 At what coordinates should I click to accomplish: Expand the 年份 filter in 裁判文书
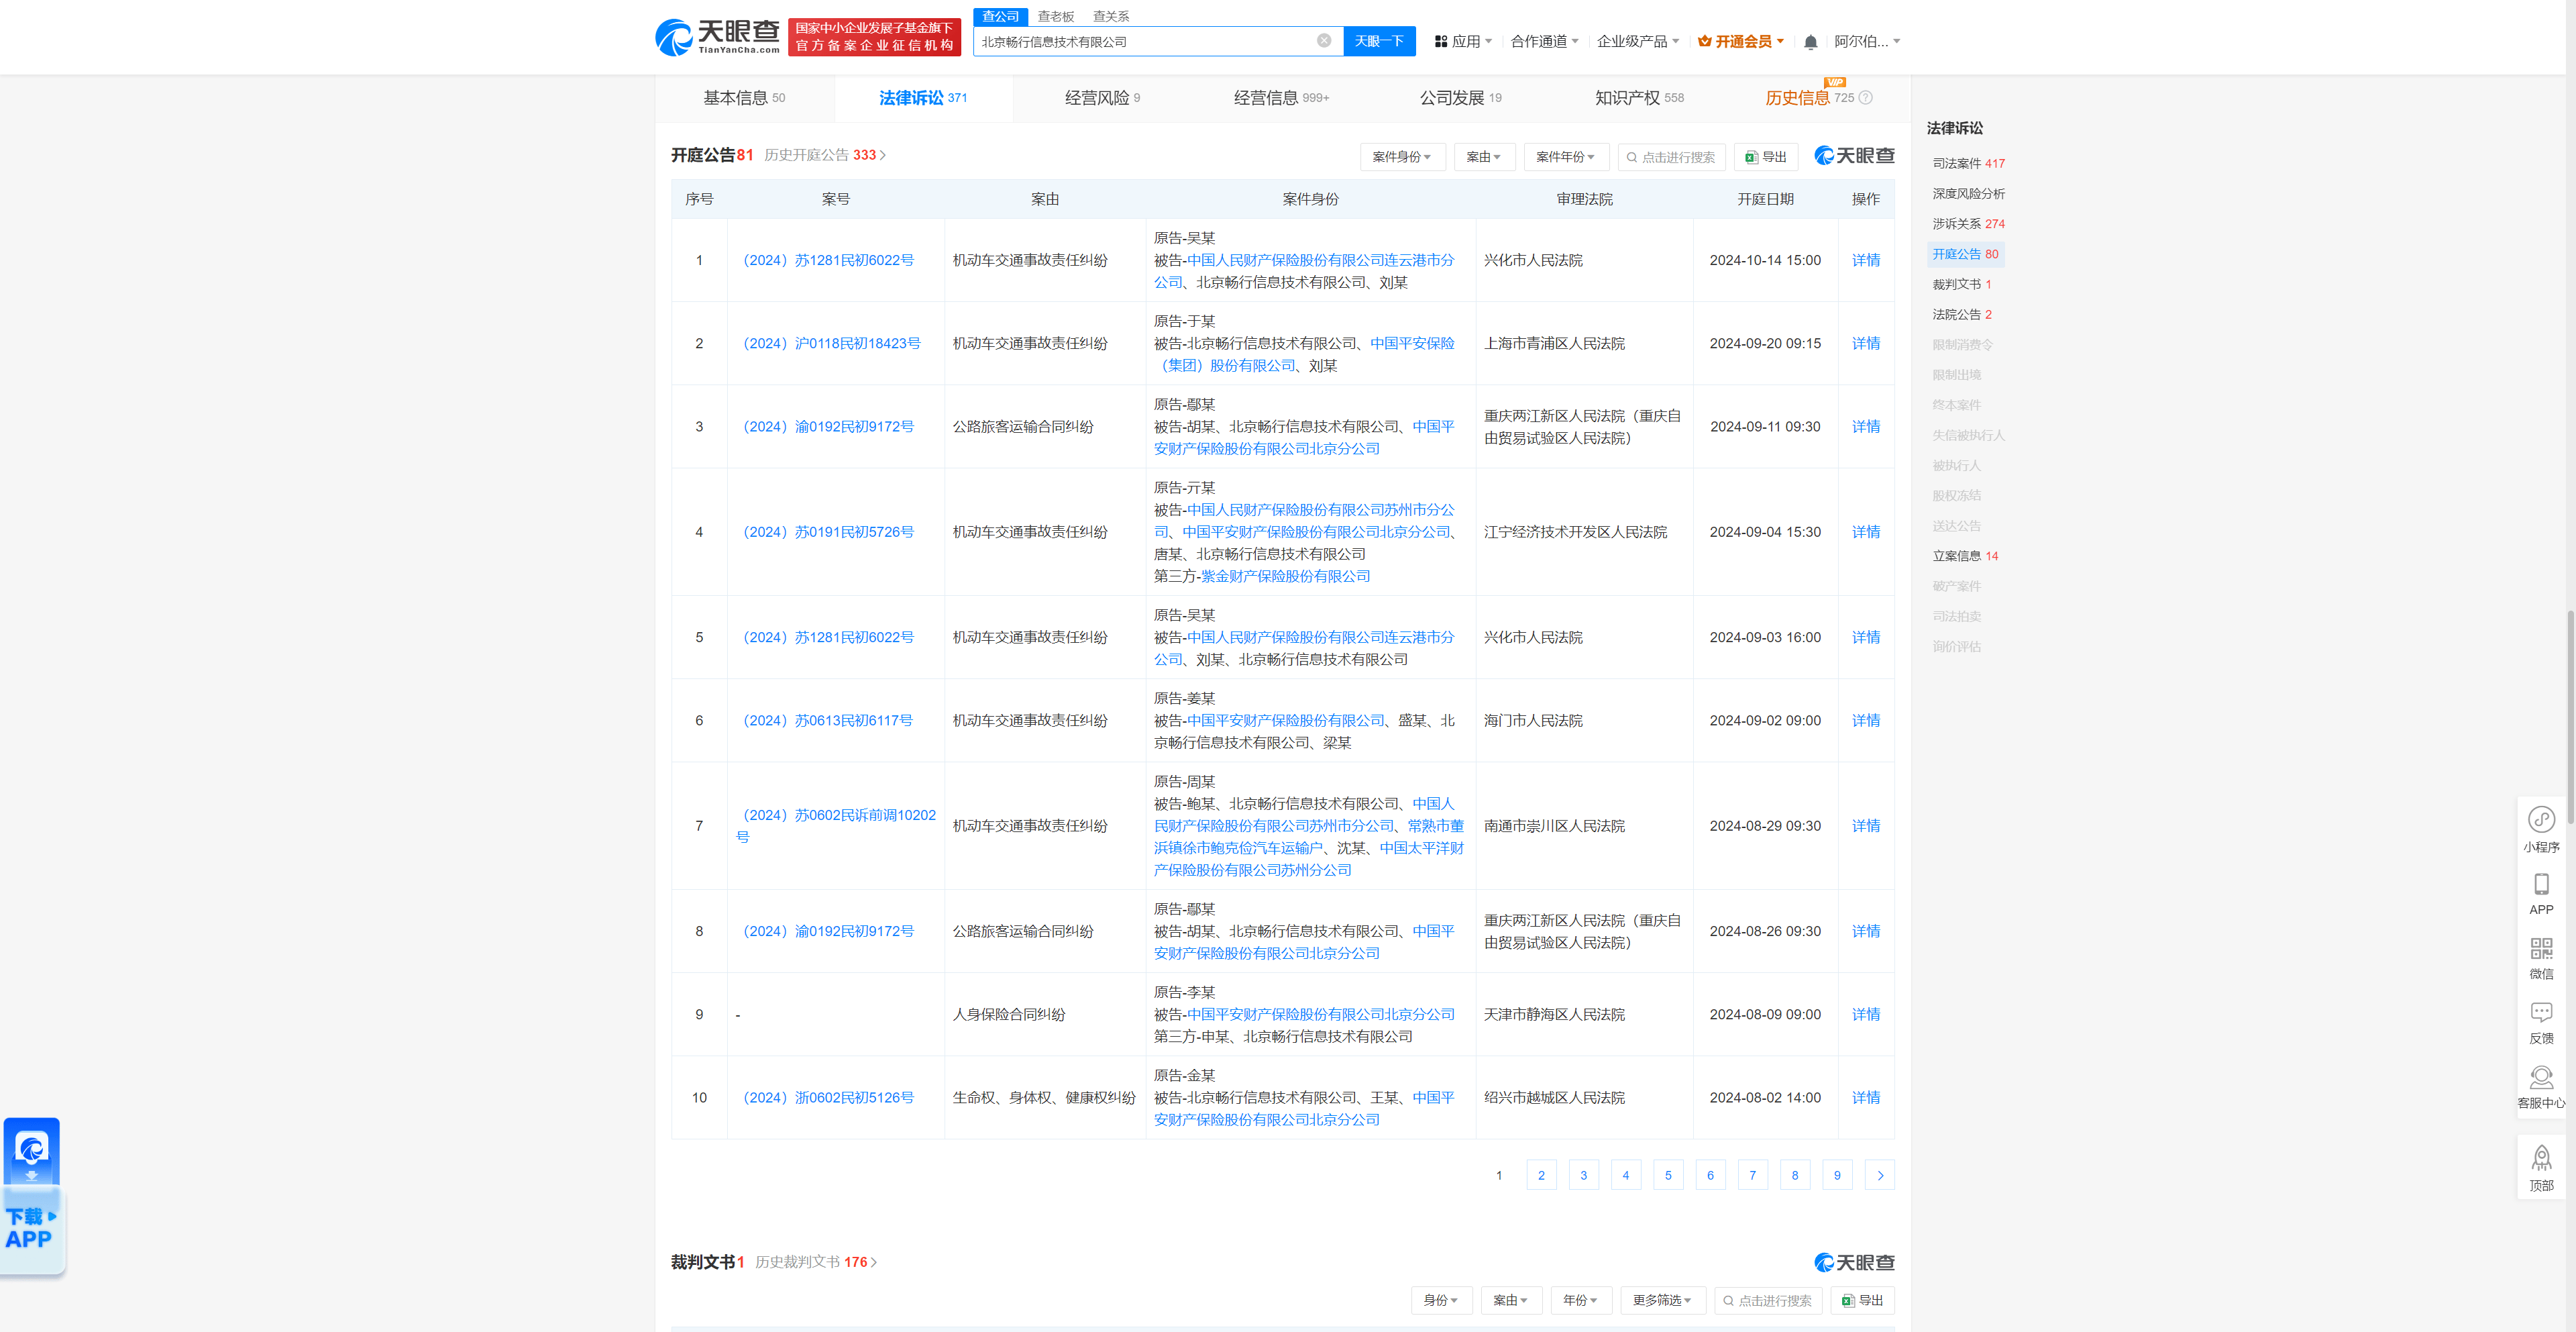pyautogui.click(x=1580, y=1300)
